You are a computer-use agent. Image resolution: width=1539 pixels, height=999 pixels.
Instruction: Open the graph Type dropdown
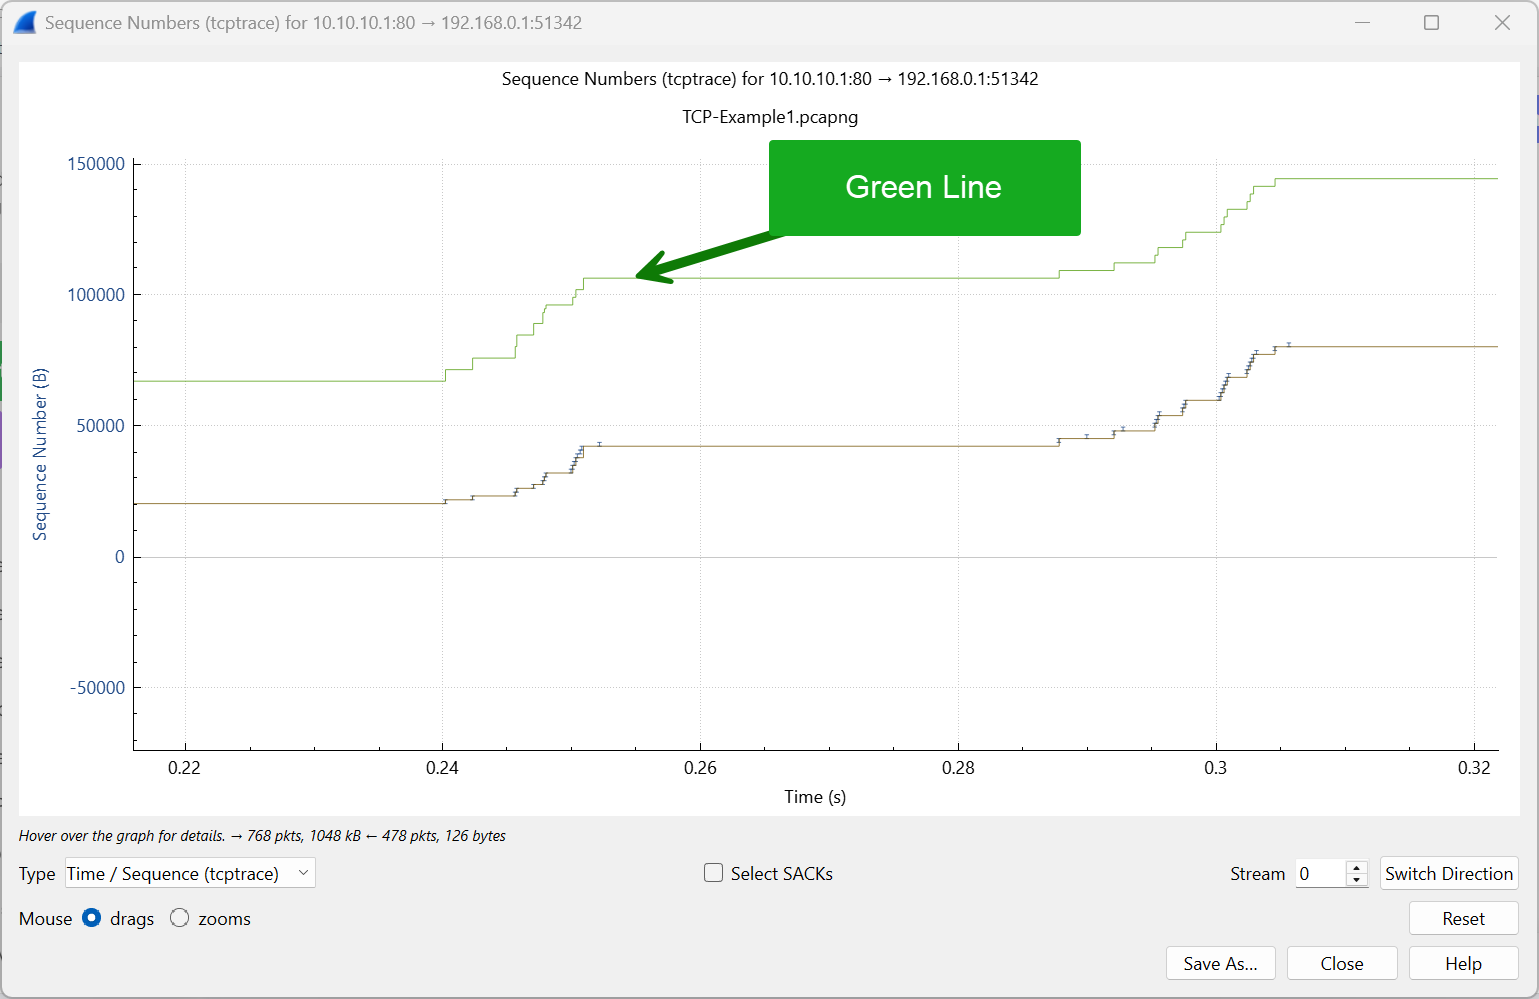coord(189,873)
